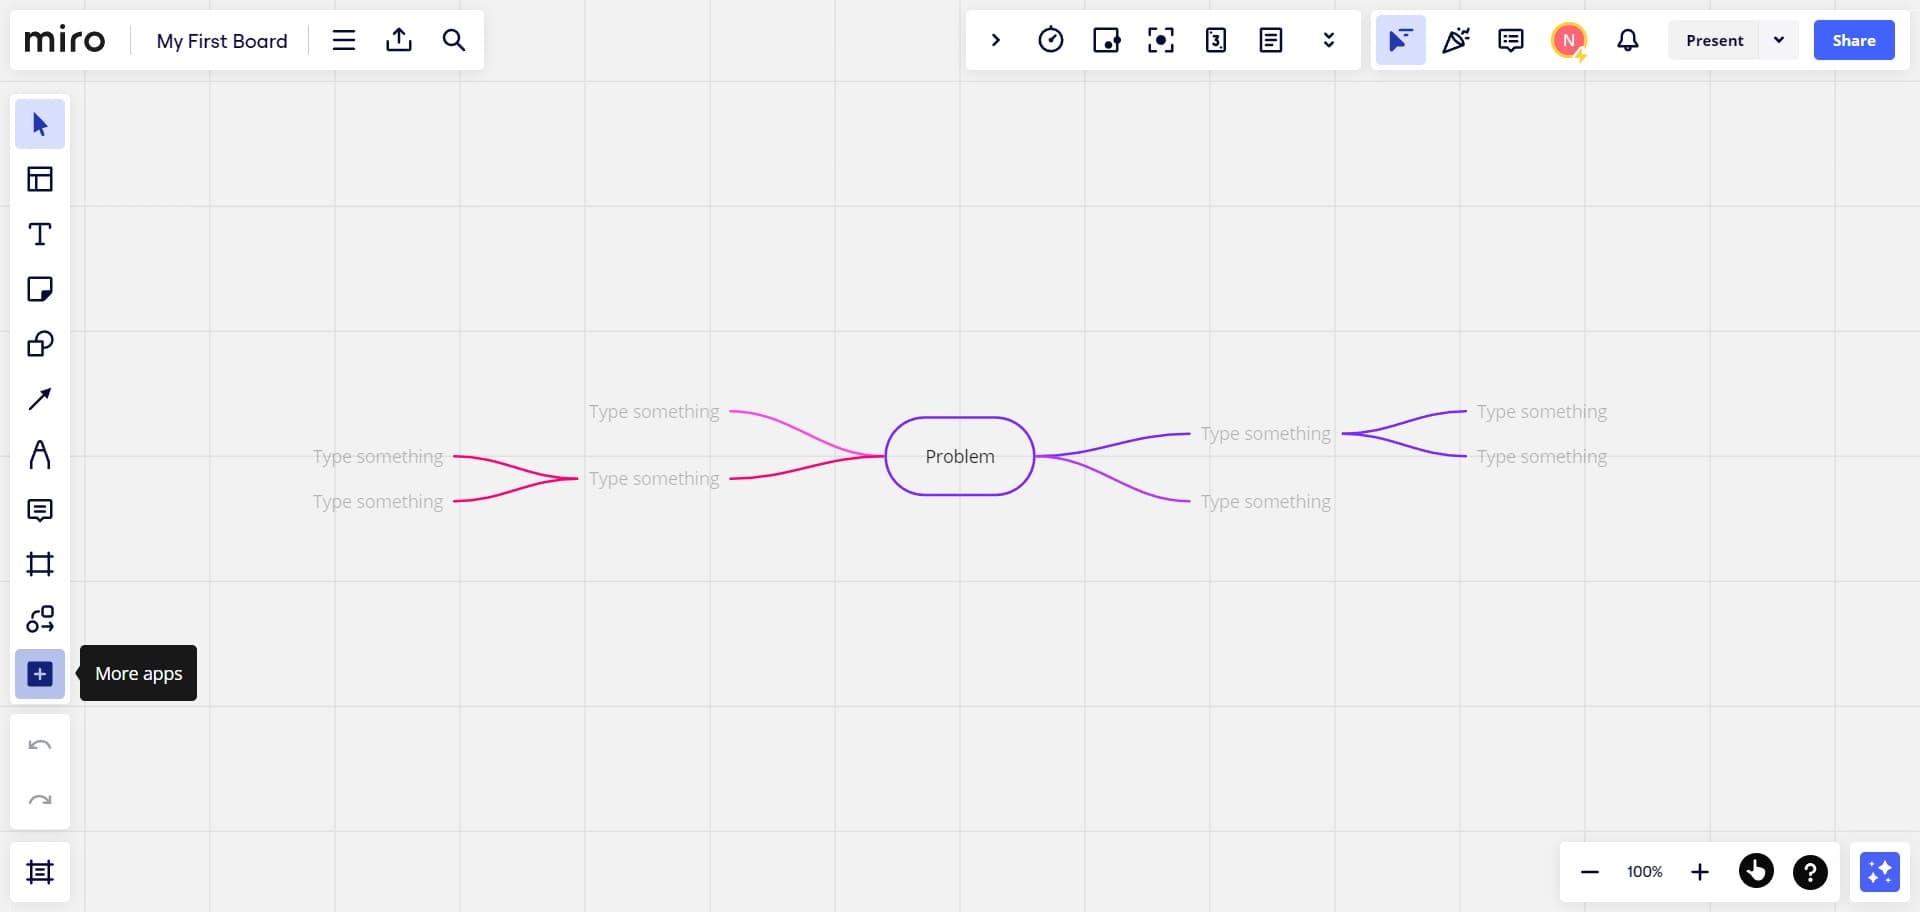Show more toolbar apps double chevron
Viewport: 1920px width, 912px height.
(1328, 40)
